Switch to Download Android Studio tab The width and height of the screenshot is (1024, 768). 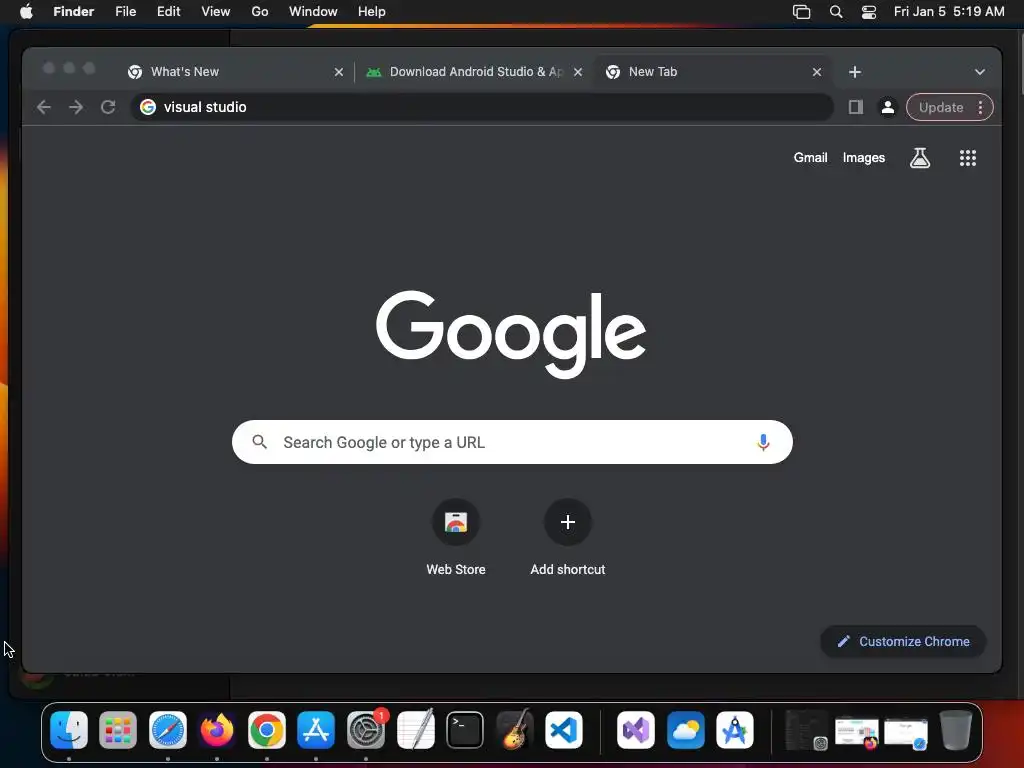[475, 72]
